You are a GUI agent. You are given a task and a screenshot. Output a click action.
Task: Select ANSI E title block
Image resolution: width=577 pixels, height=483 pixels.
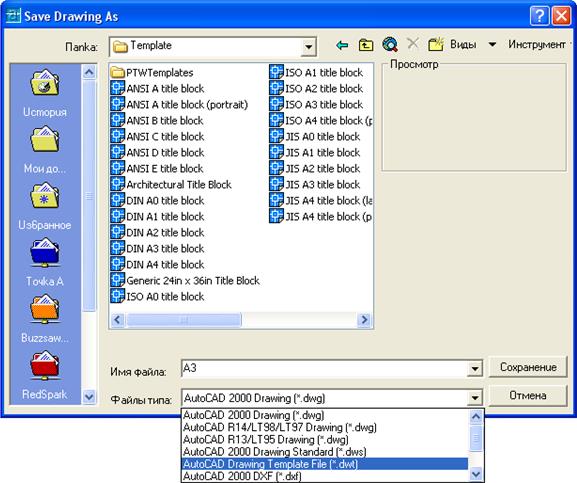click(x=157, y=168)
